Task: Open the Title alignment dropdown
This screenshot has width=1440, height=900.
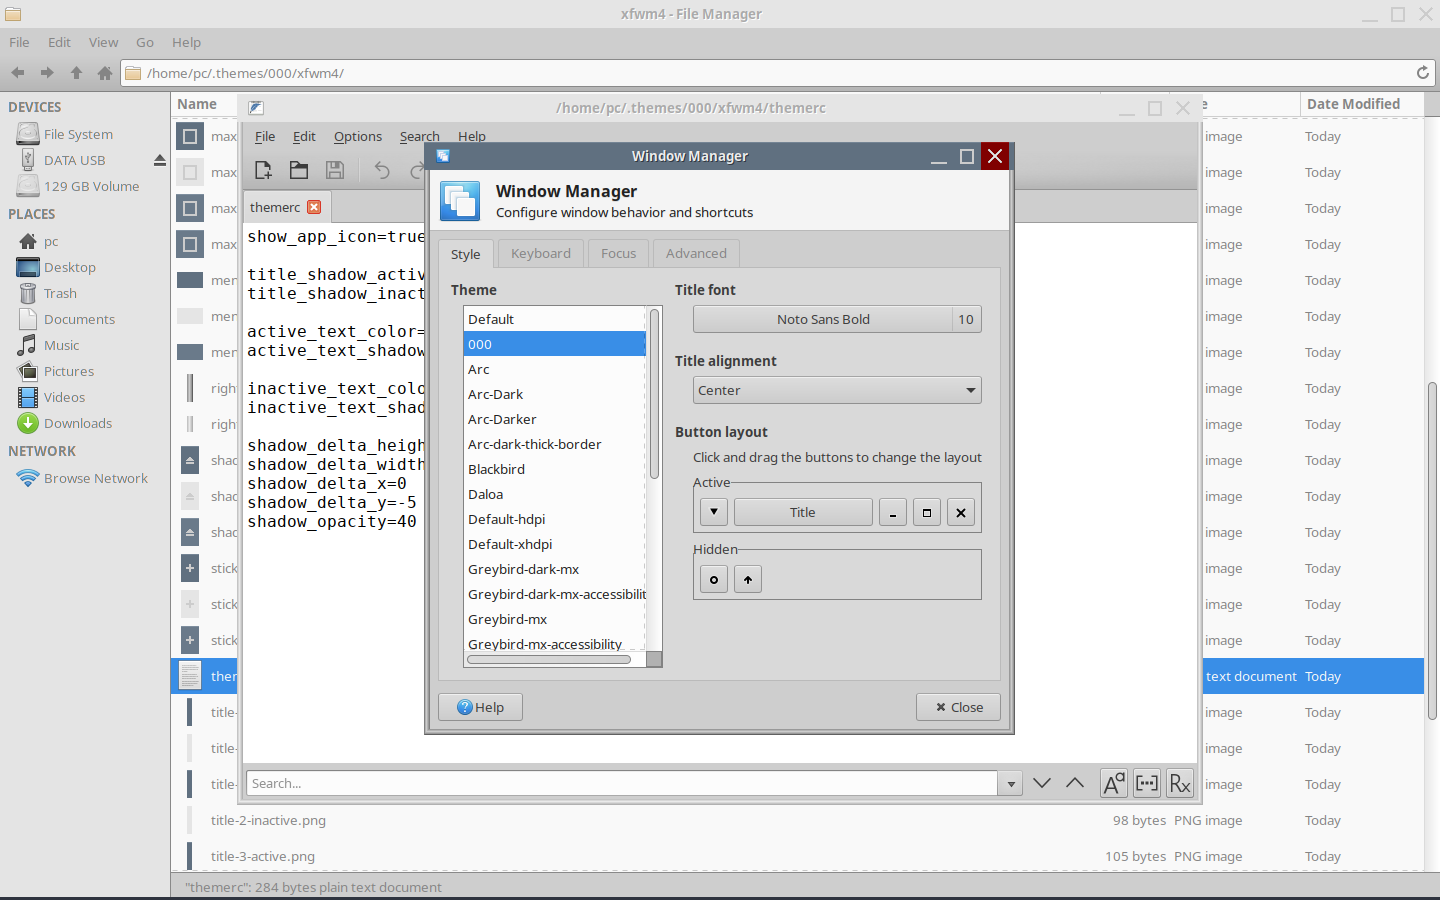Action: pos(837,390)
